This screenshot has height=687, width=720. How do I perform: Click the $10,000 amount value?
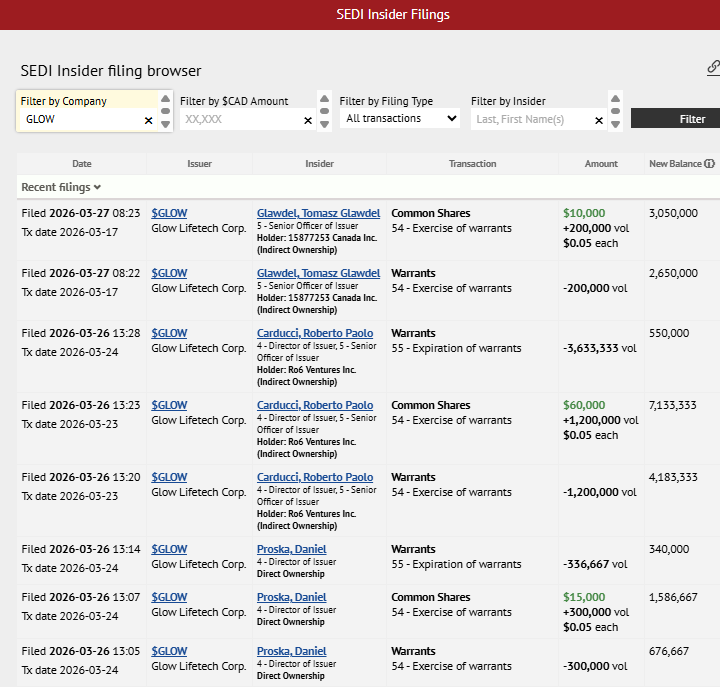584,214
